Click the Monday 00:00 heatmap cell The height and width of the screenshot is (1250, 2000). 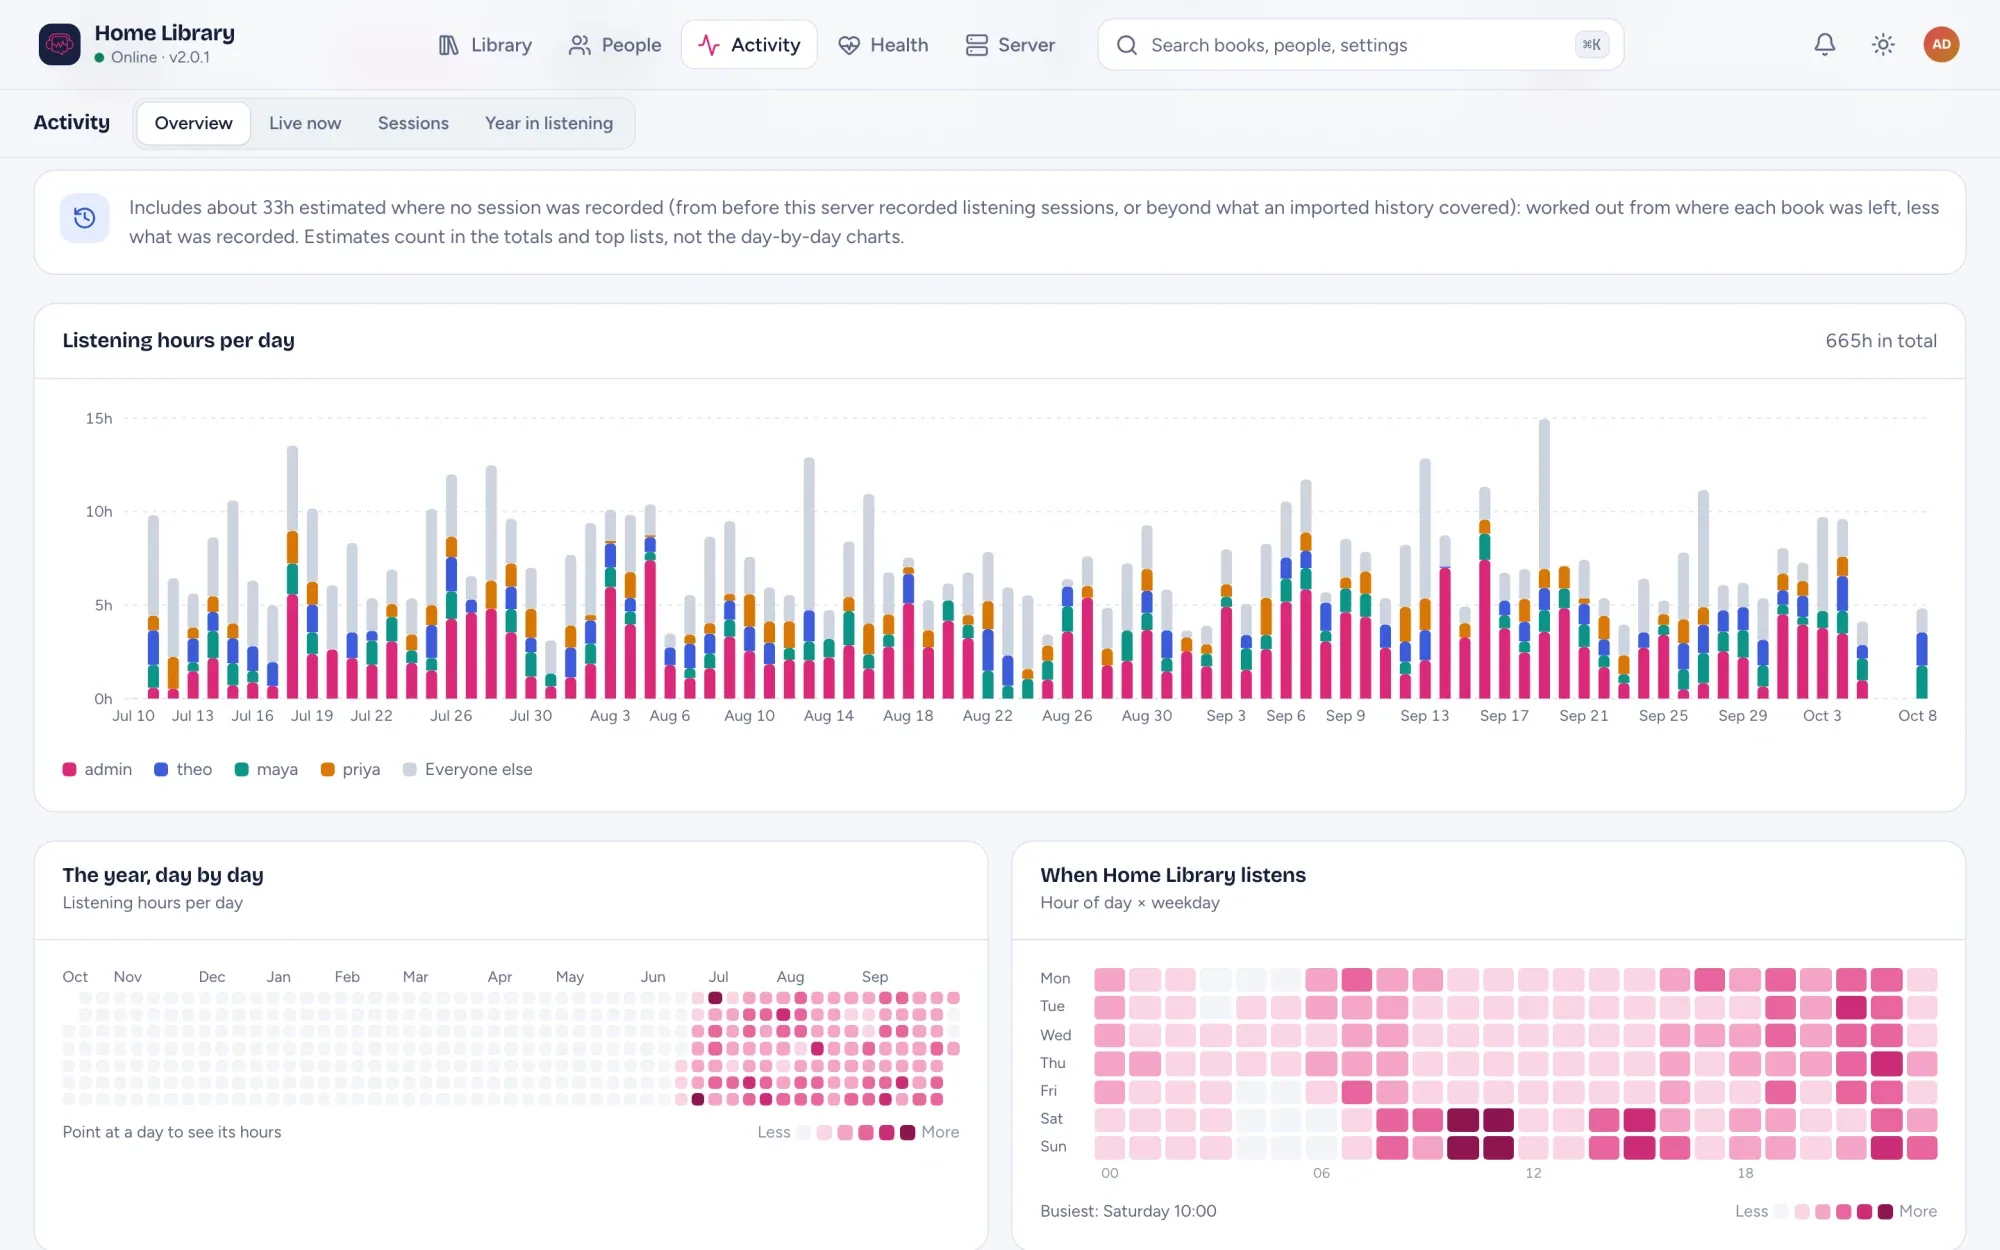click(1109, 979)
